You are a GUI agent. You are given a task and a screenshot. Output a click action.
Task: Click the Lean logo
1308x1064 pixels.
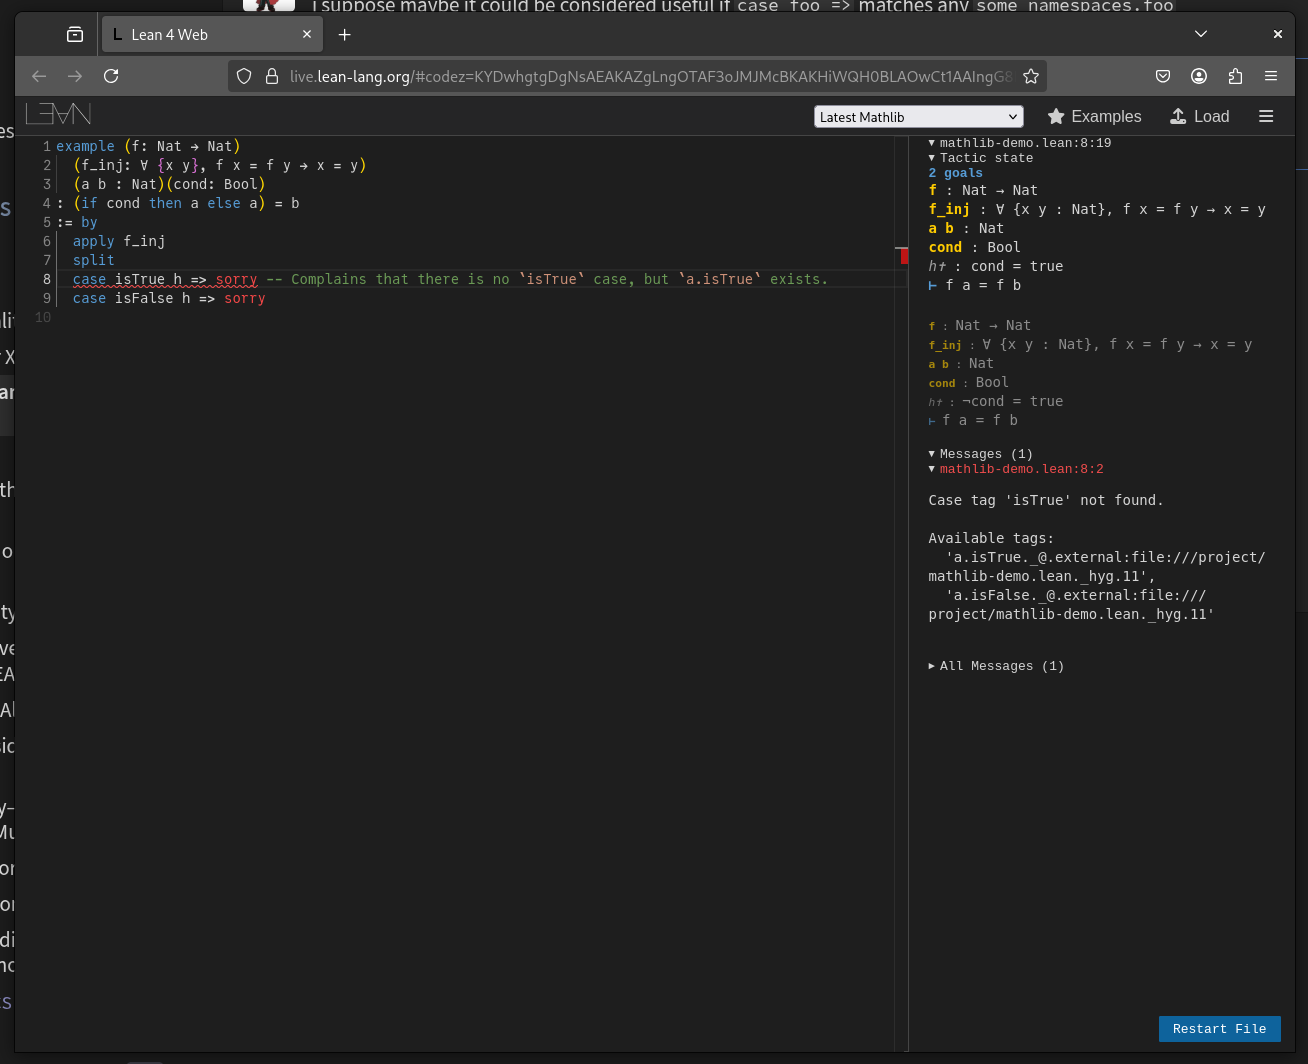click(x=58, y=114)
